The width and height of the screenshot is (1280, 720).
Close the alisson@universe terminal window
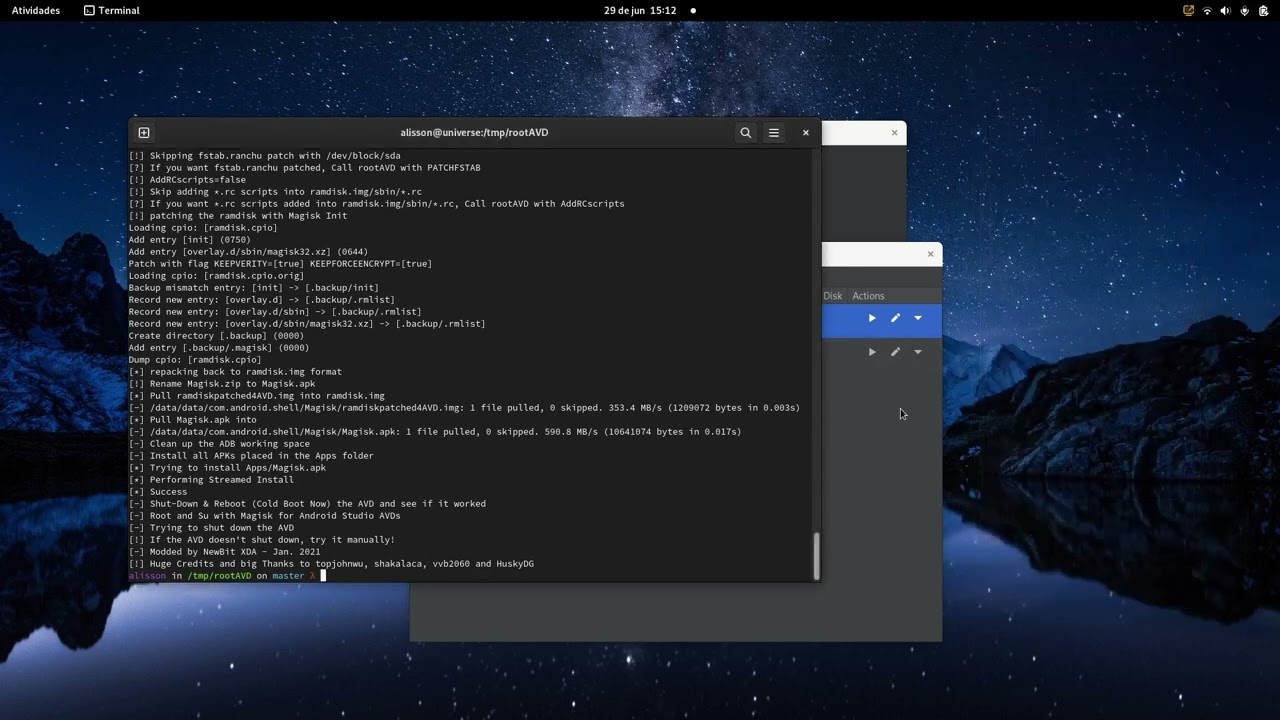click(805, 132)
